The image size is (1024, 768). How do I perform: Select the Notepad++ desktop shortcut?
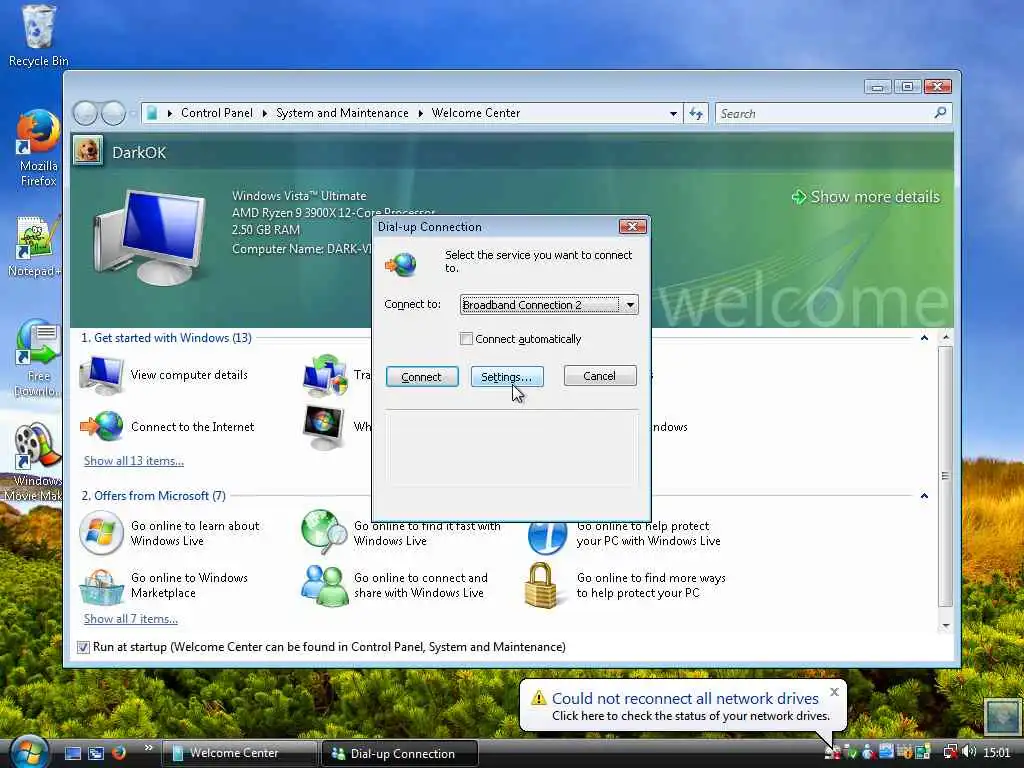point(36,247)
